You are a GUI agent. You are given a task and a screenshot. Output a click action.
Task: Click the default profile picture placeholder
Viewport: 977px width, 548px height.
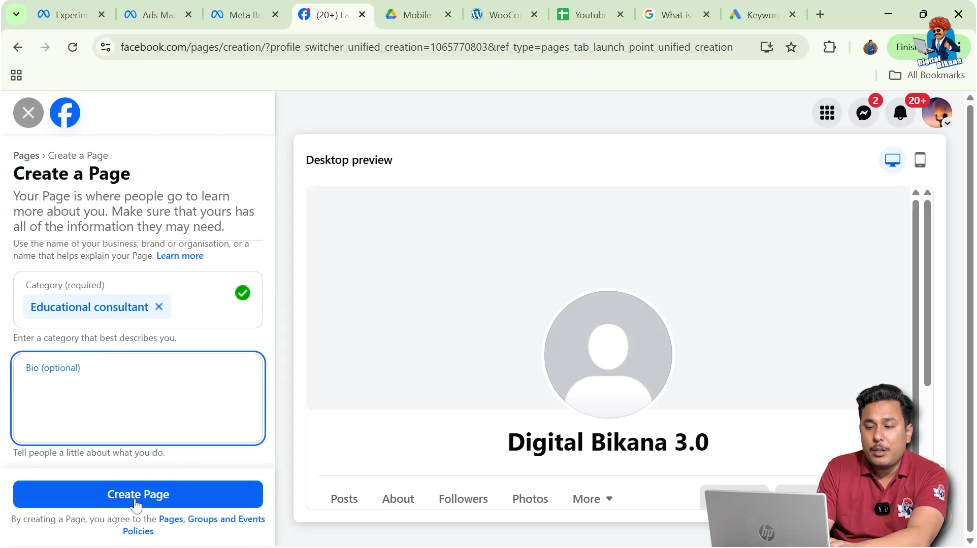point(608,354)
